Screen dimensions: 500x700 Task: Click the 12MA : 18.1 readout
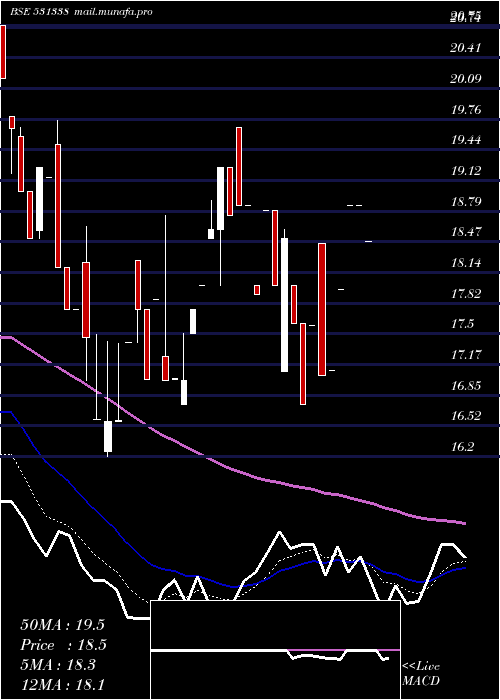pos(62,684)
